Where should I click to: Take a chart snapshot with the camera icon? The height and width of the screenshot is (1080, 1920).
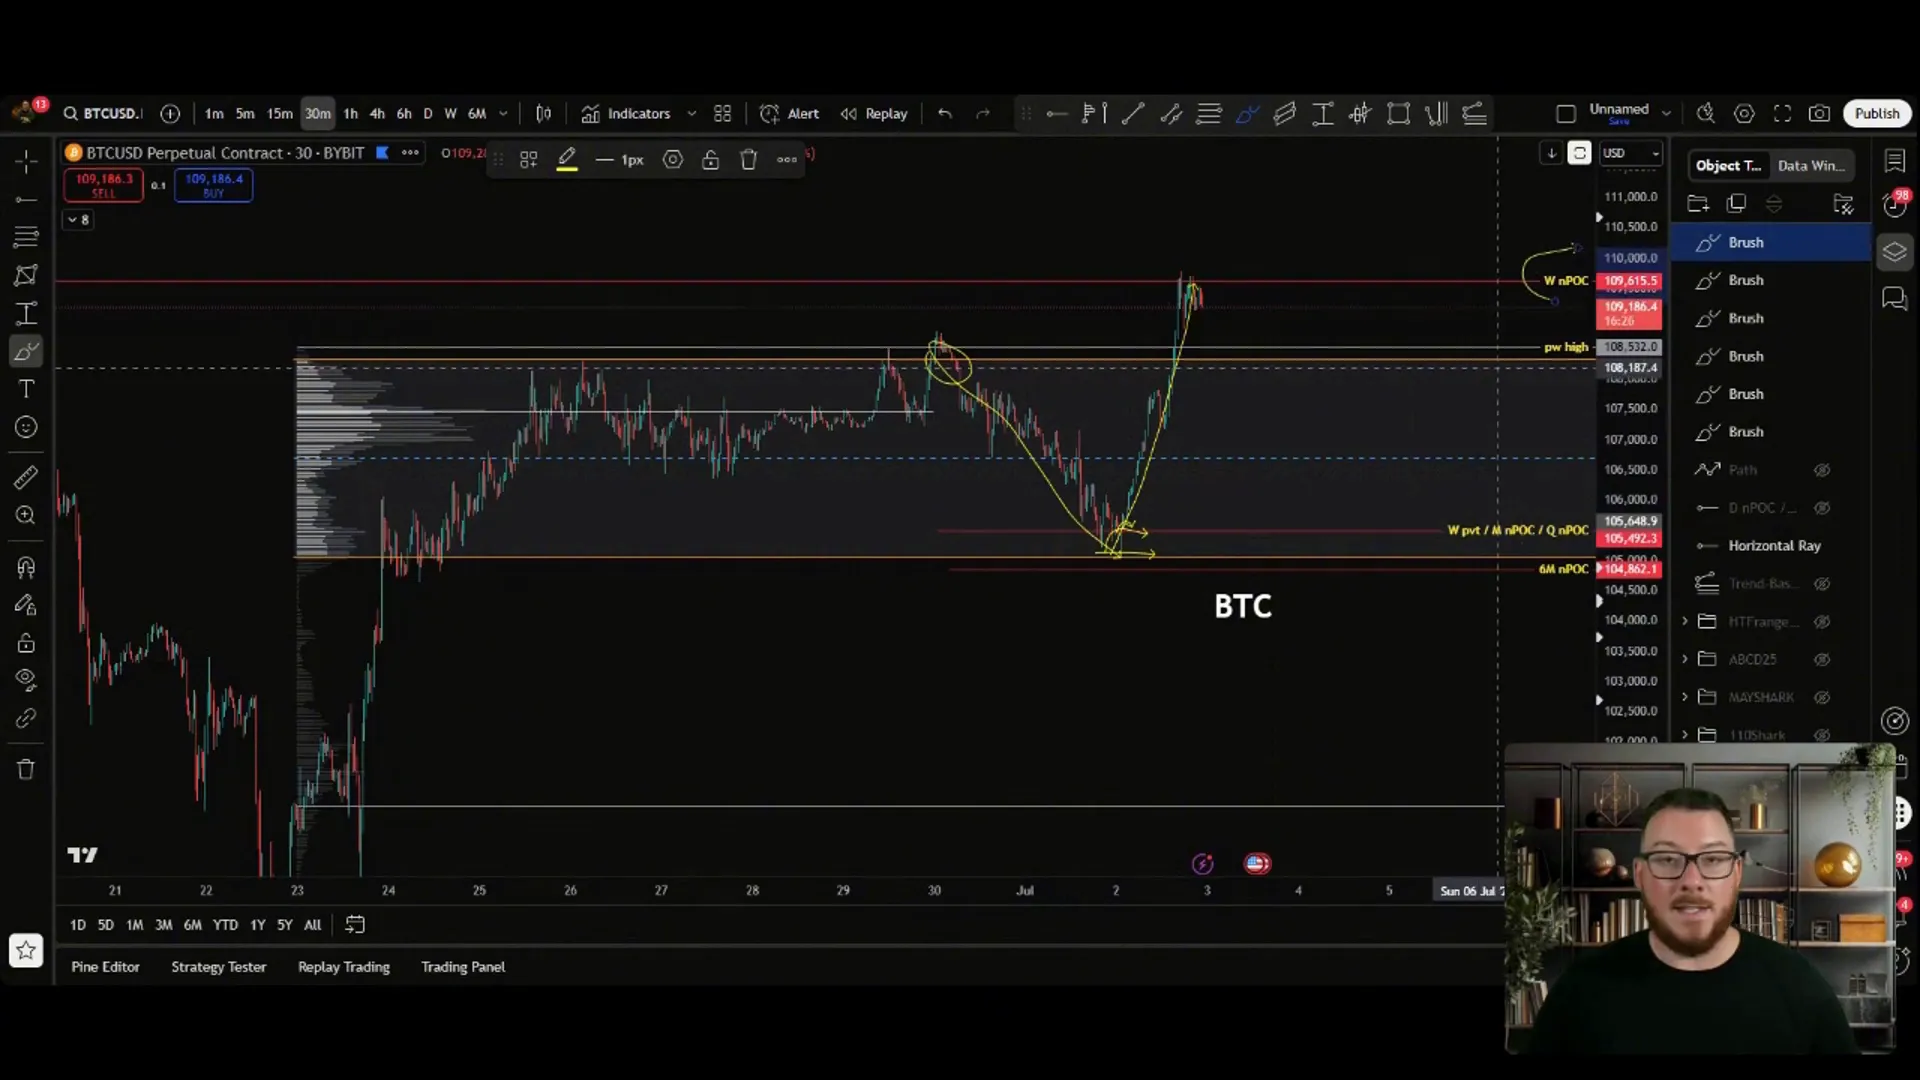tap(1820, 114)
